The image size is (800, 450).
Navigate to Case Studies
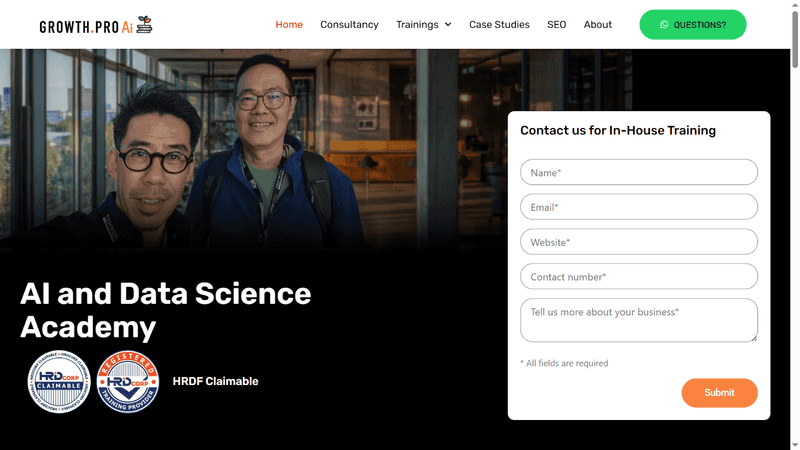tap(499, 25)
